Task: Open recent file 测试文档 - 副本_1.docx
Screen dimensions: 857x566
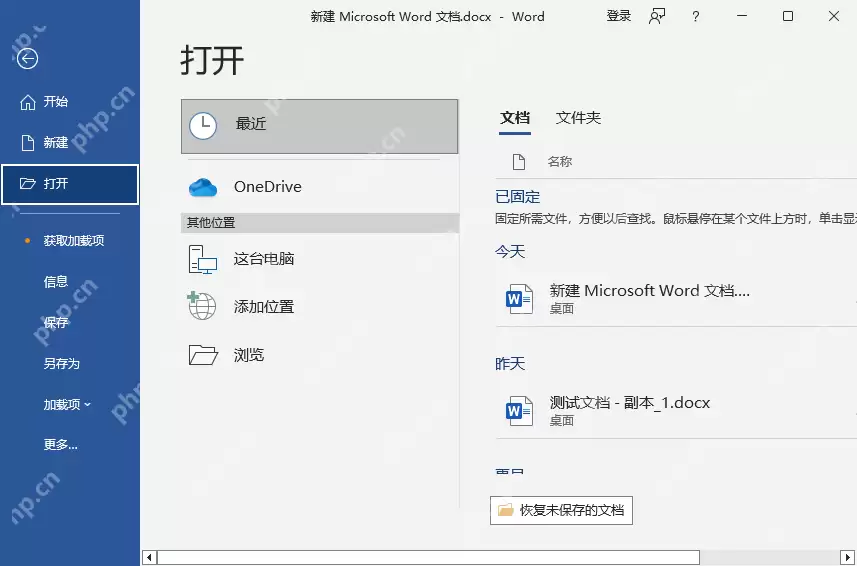Action: coord(676,411)
